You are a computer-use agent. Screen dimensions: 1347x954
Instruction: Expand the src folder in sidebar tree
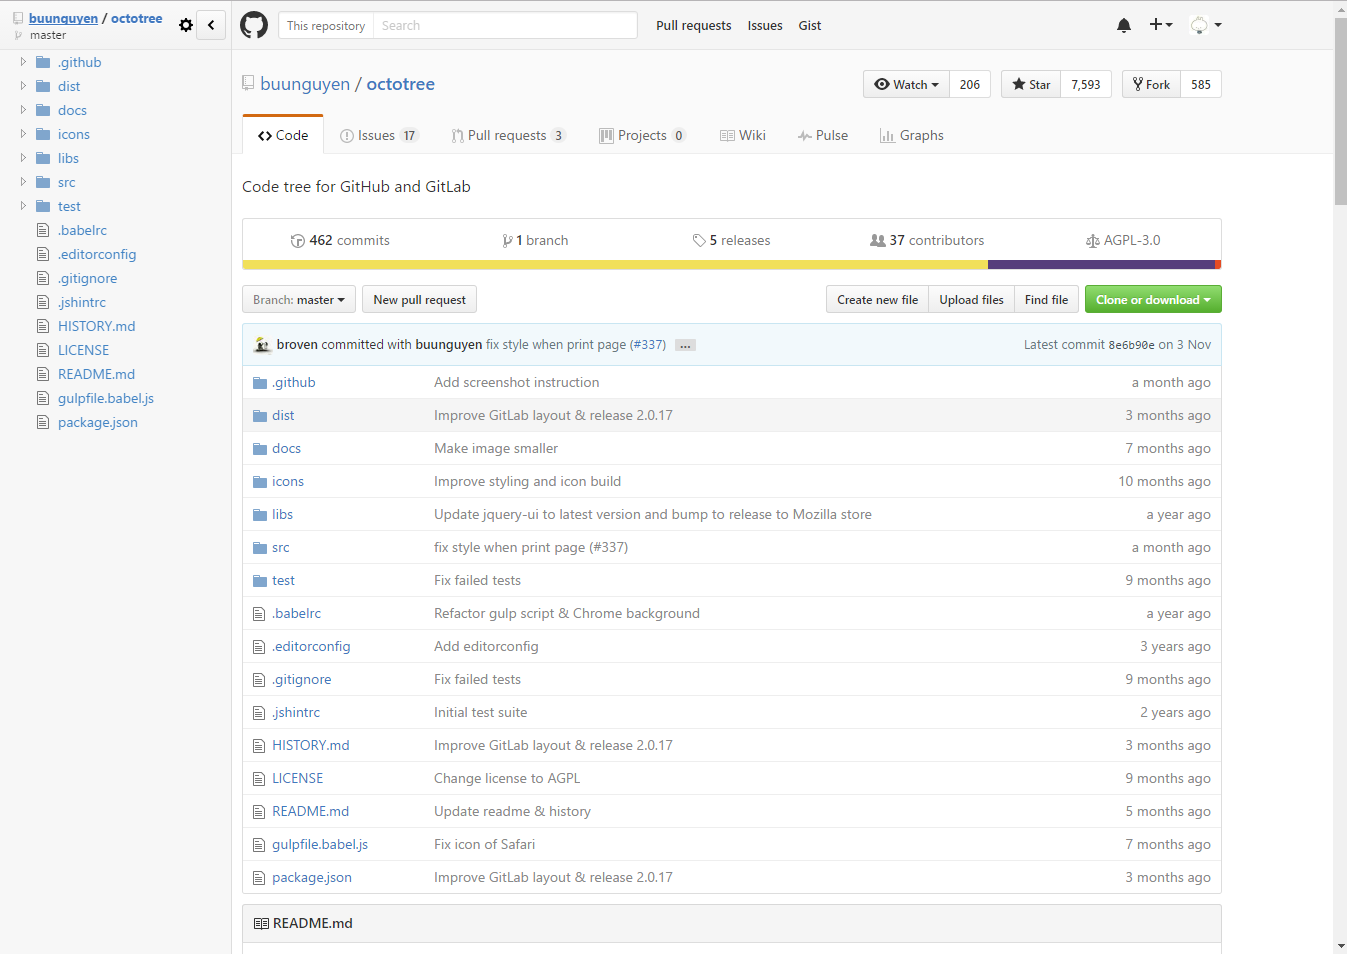(23, 182)
